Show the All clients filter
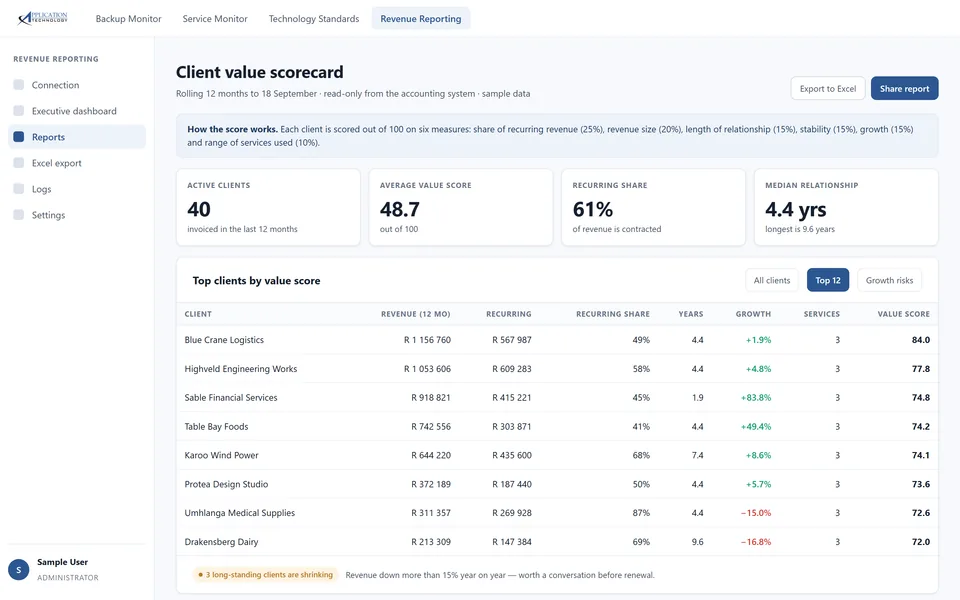 pos(771,280)
